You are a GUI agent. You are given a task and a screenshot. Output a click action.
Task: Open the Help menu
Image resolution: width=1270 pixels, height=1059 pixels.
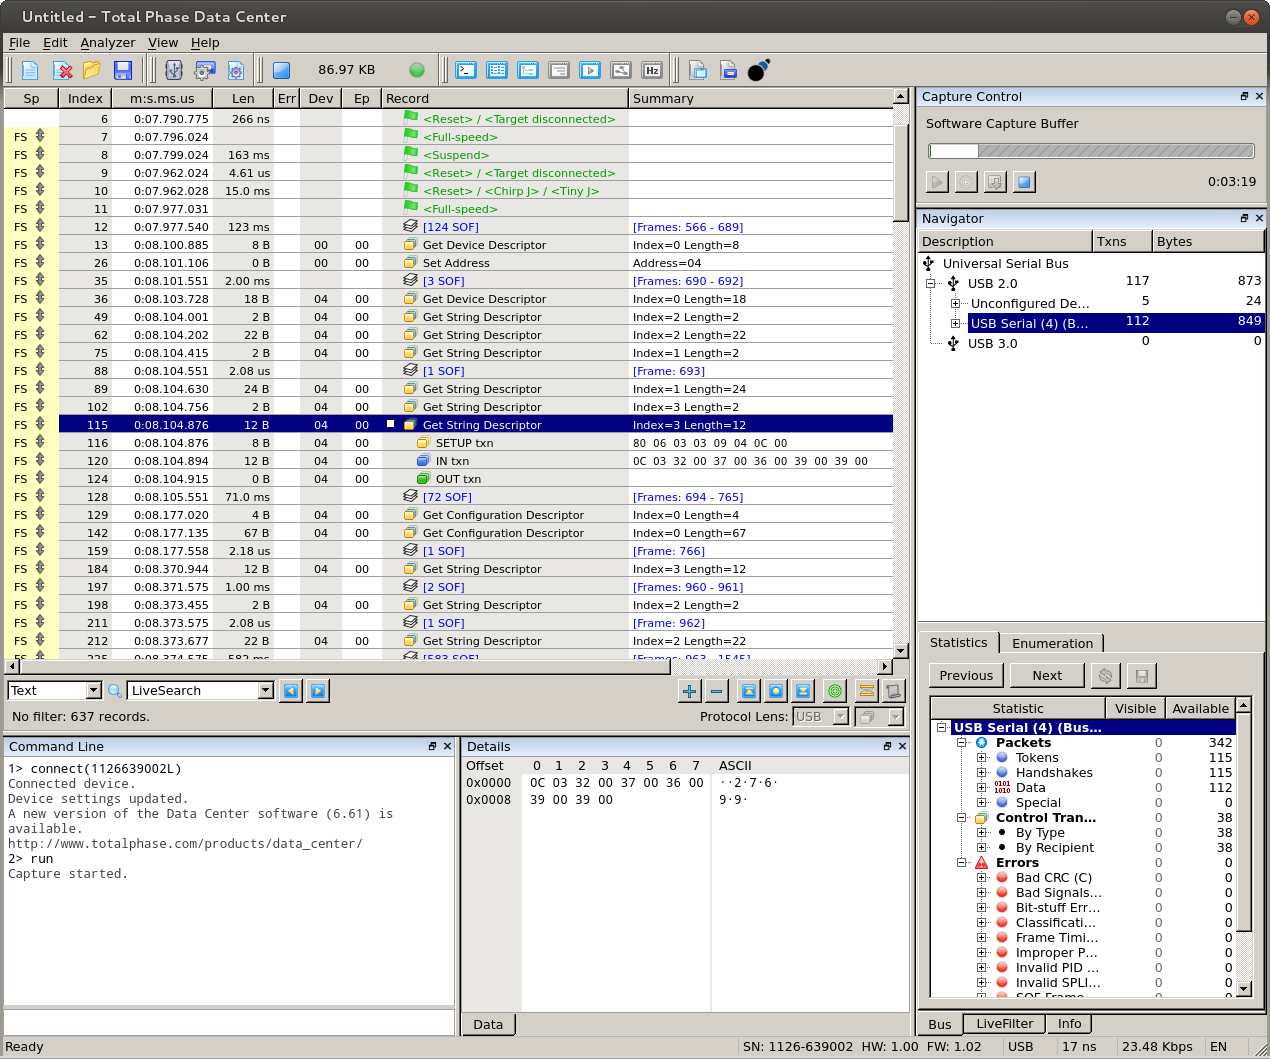[x=205, y=43]
